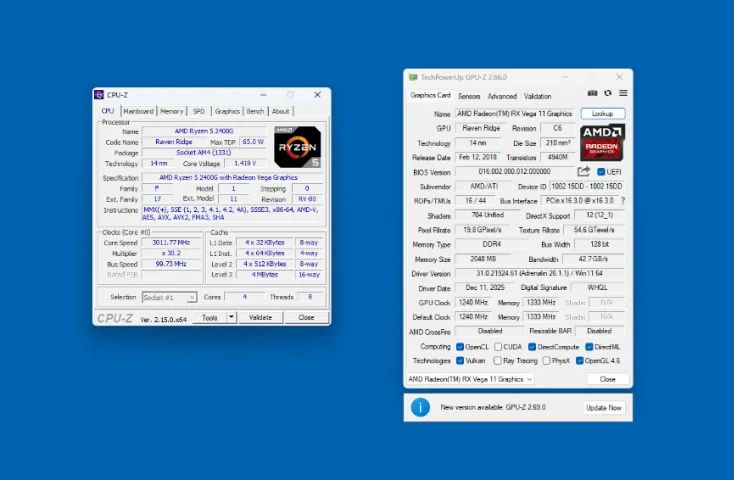This screenshot has height=480, width=734.
Task: Toggle the Ray Tracing checkbox
Action: point(498,361)
